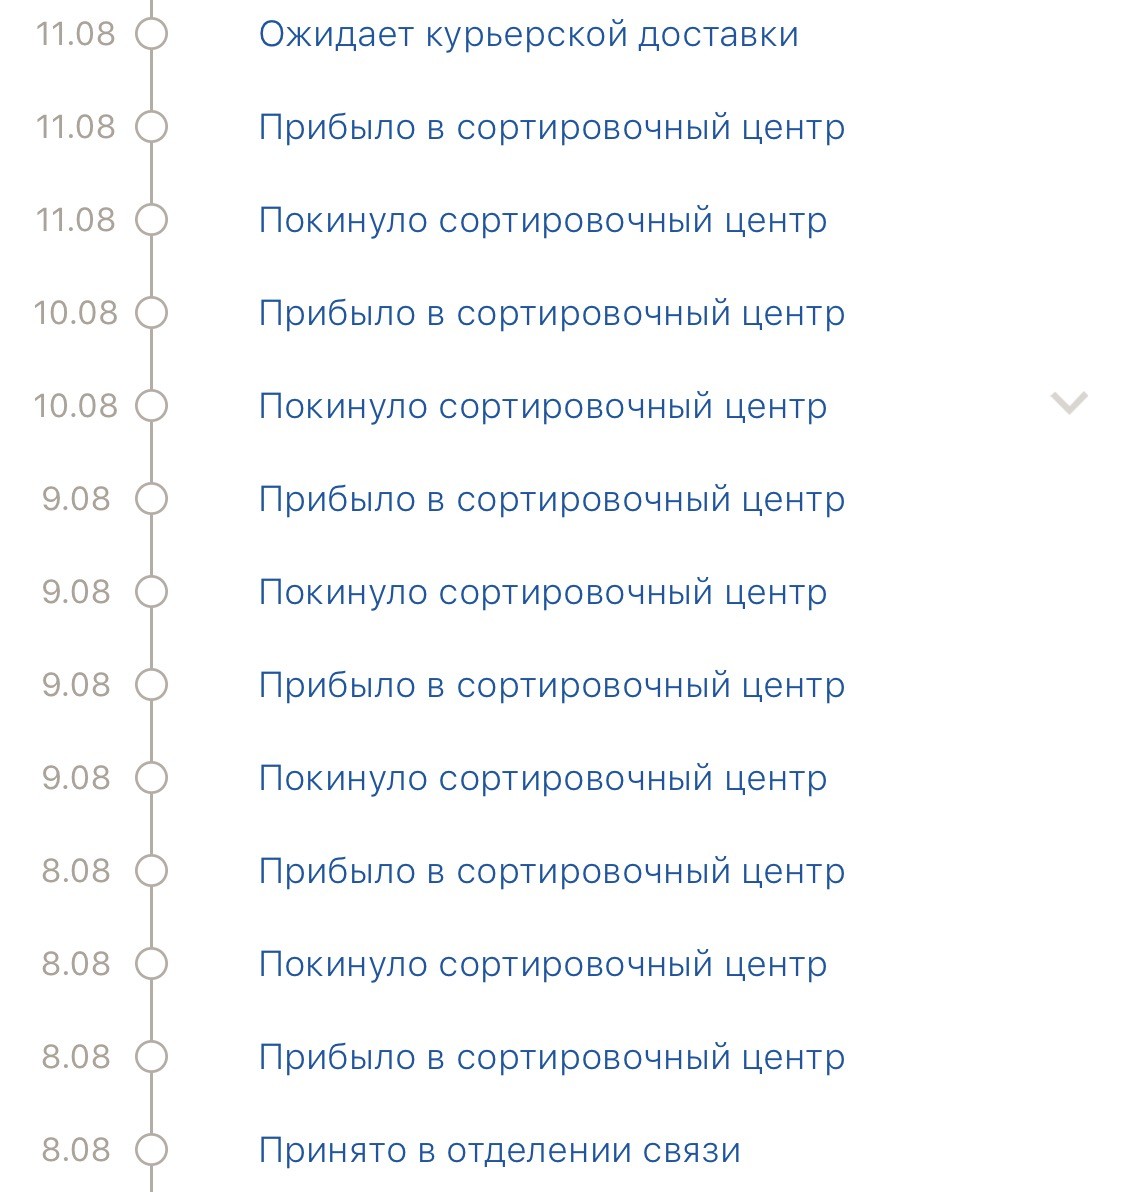1125x1192 pixels.
Task: Click the 10.08 date beside Прибыло в сортировочный центр
Action: click(x=75, y=313)
